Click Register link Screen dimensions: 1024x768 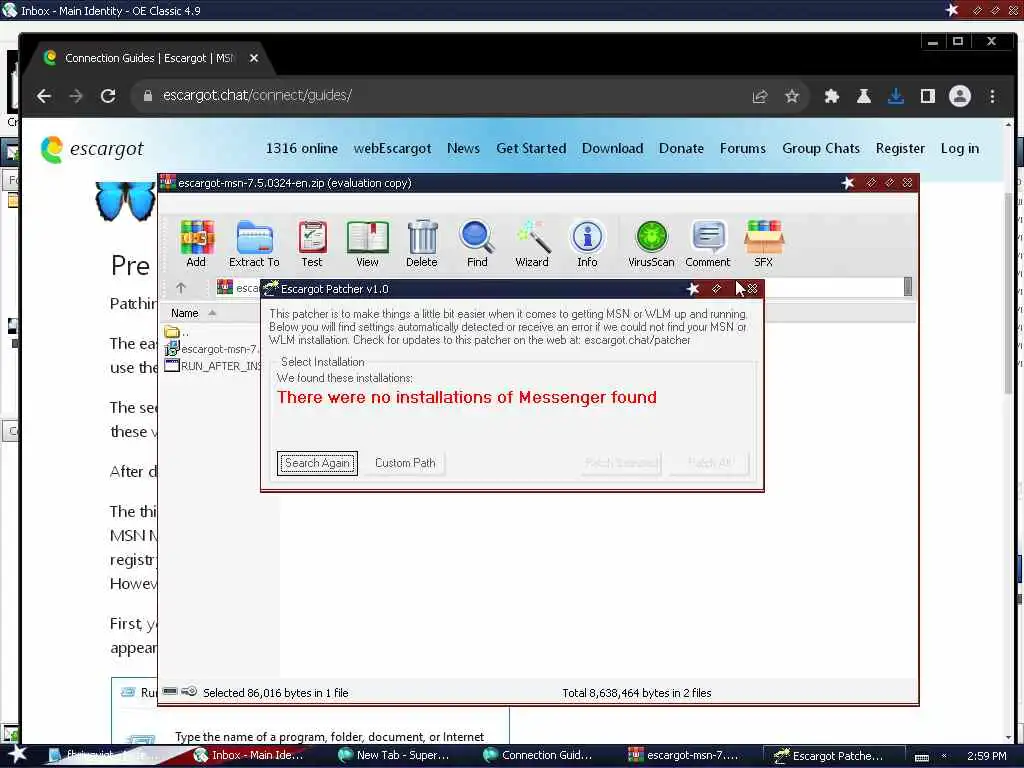[900, 148]
